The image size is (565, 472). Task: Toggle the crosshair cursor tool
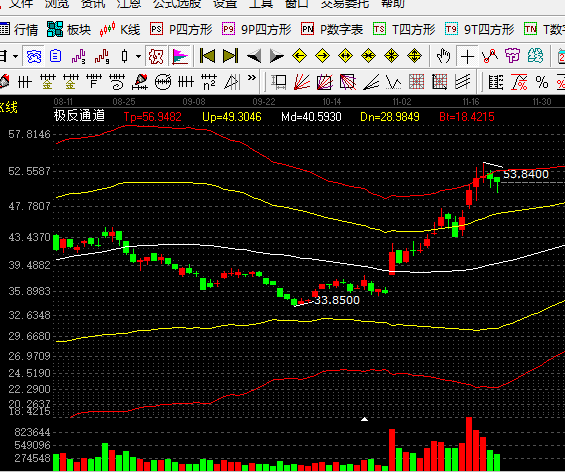point(467,56)
